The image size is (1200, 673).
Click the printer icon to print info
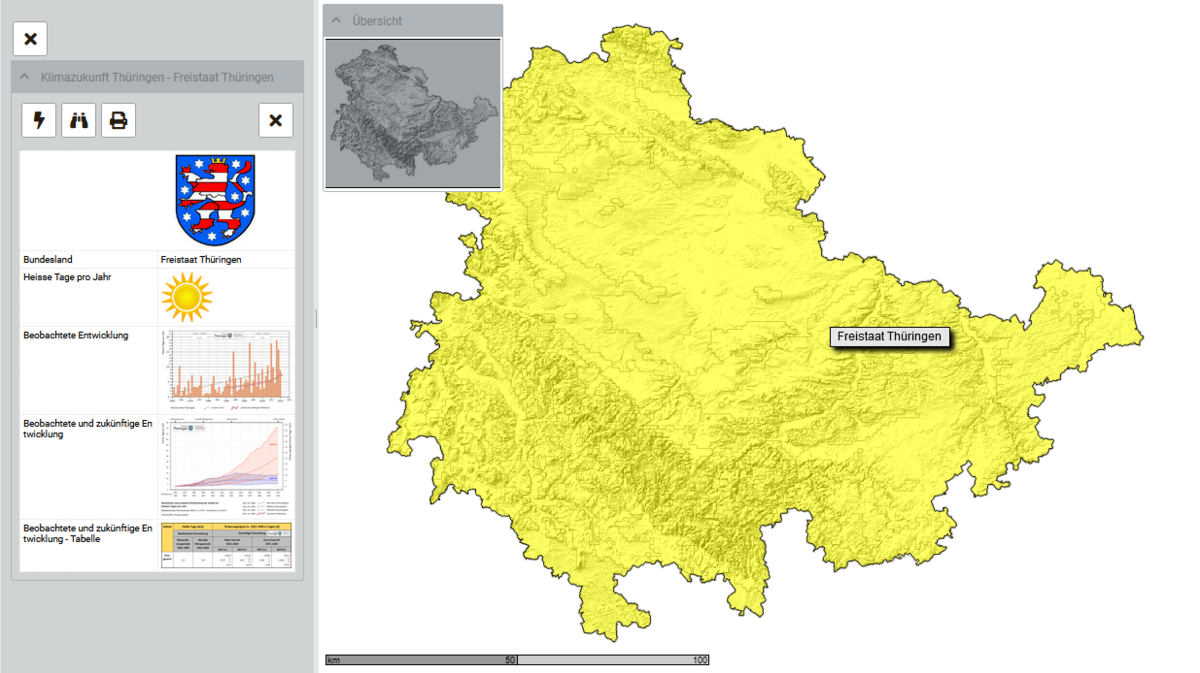[118, 120]
